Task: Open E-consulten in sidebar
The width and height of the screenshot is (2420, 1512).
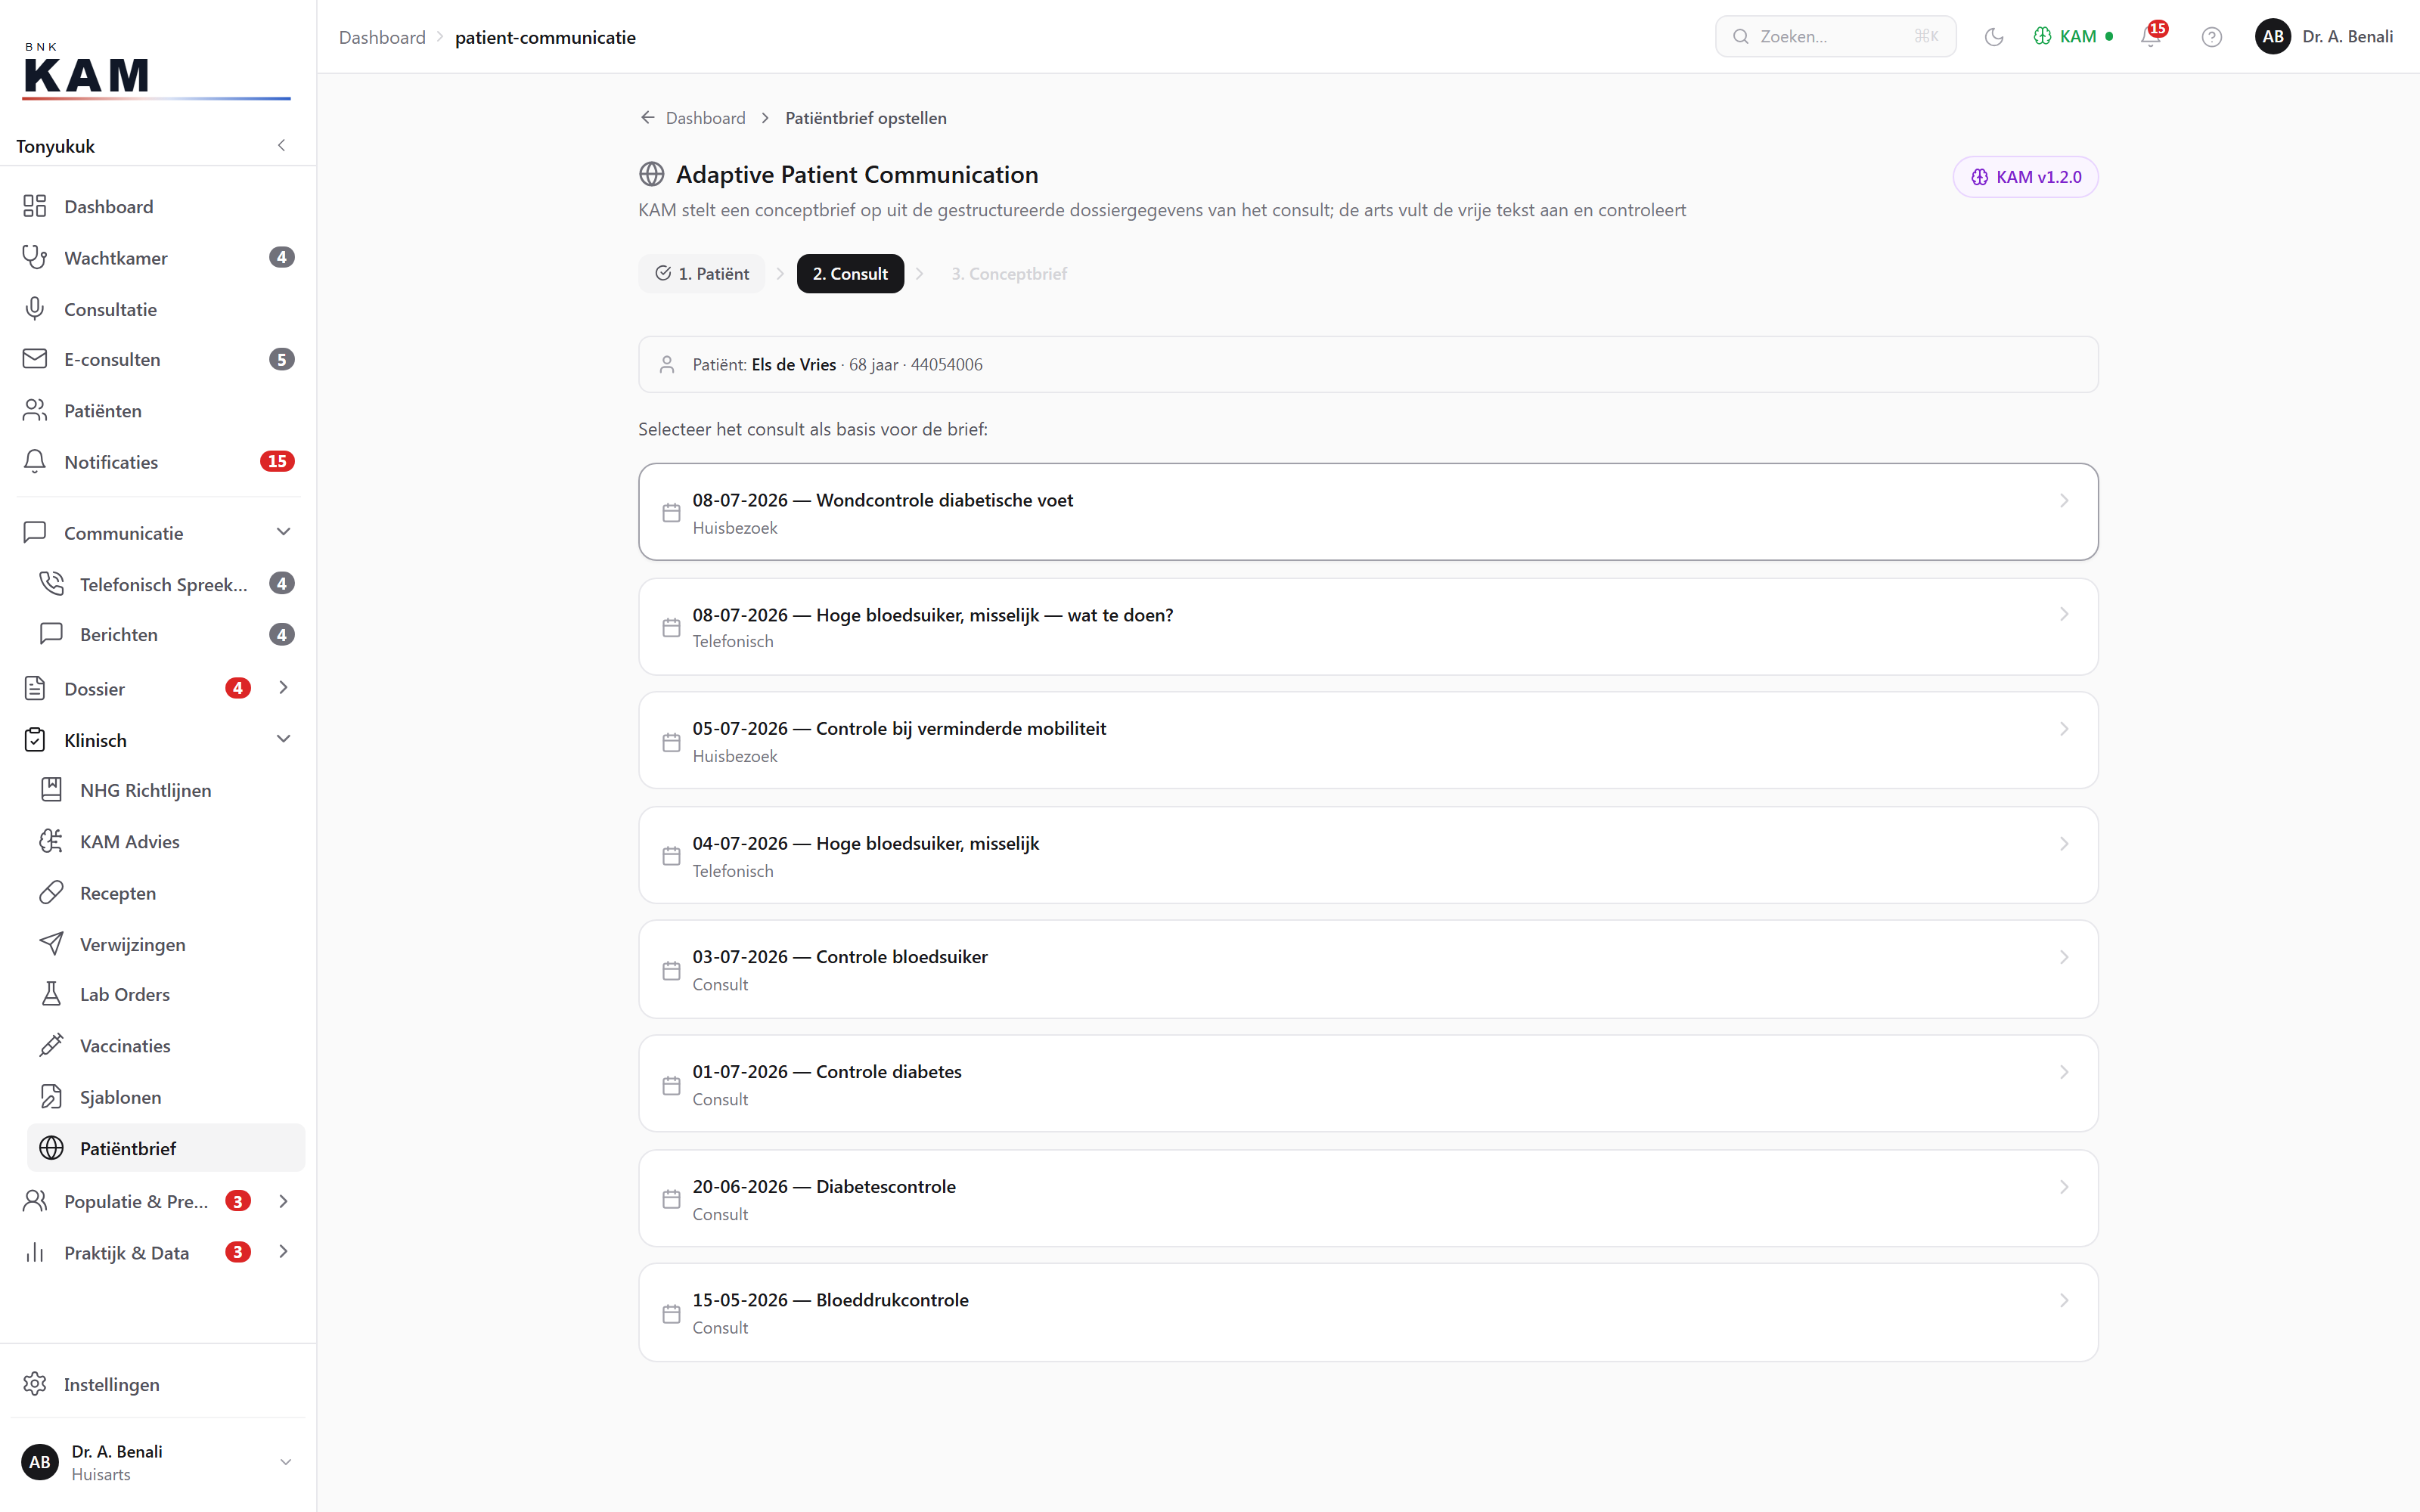Action: 158,359
